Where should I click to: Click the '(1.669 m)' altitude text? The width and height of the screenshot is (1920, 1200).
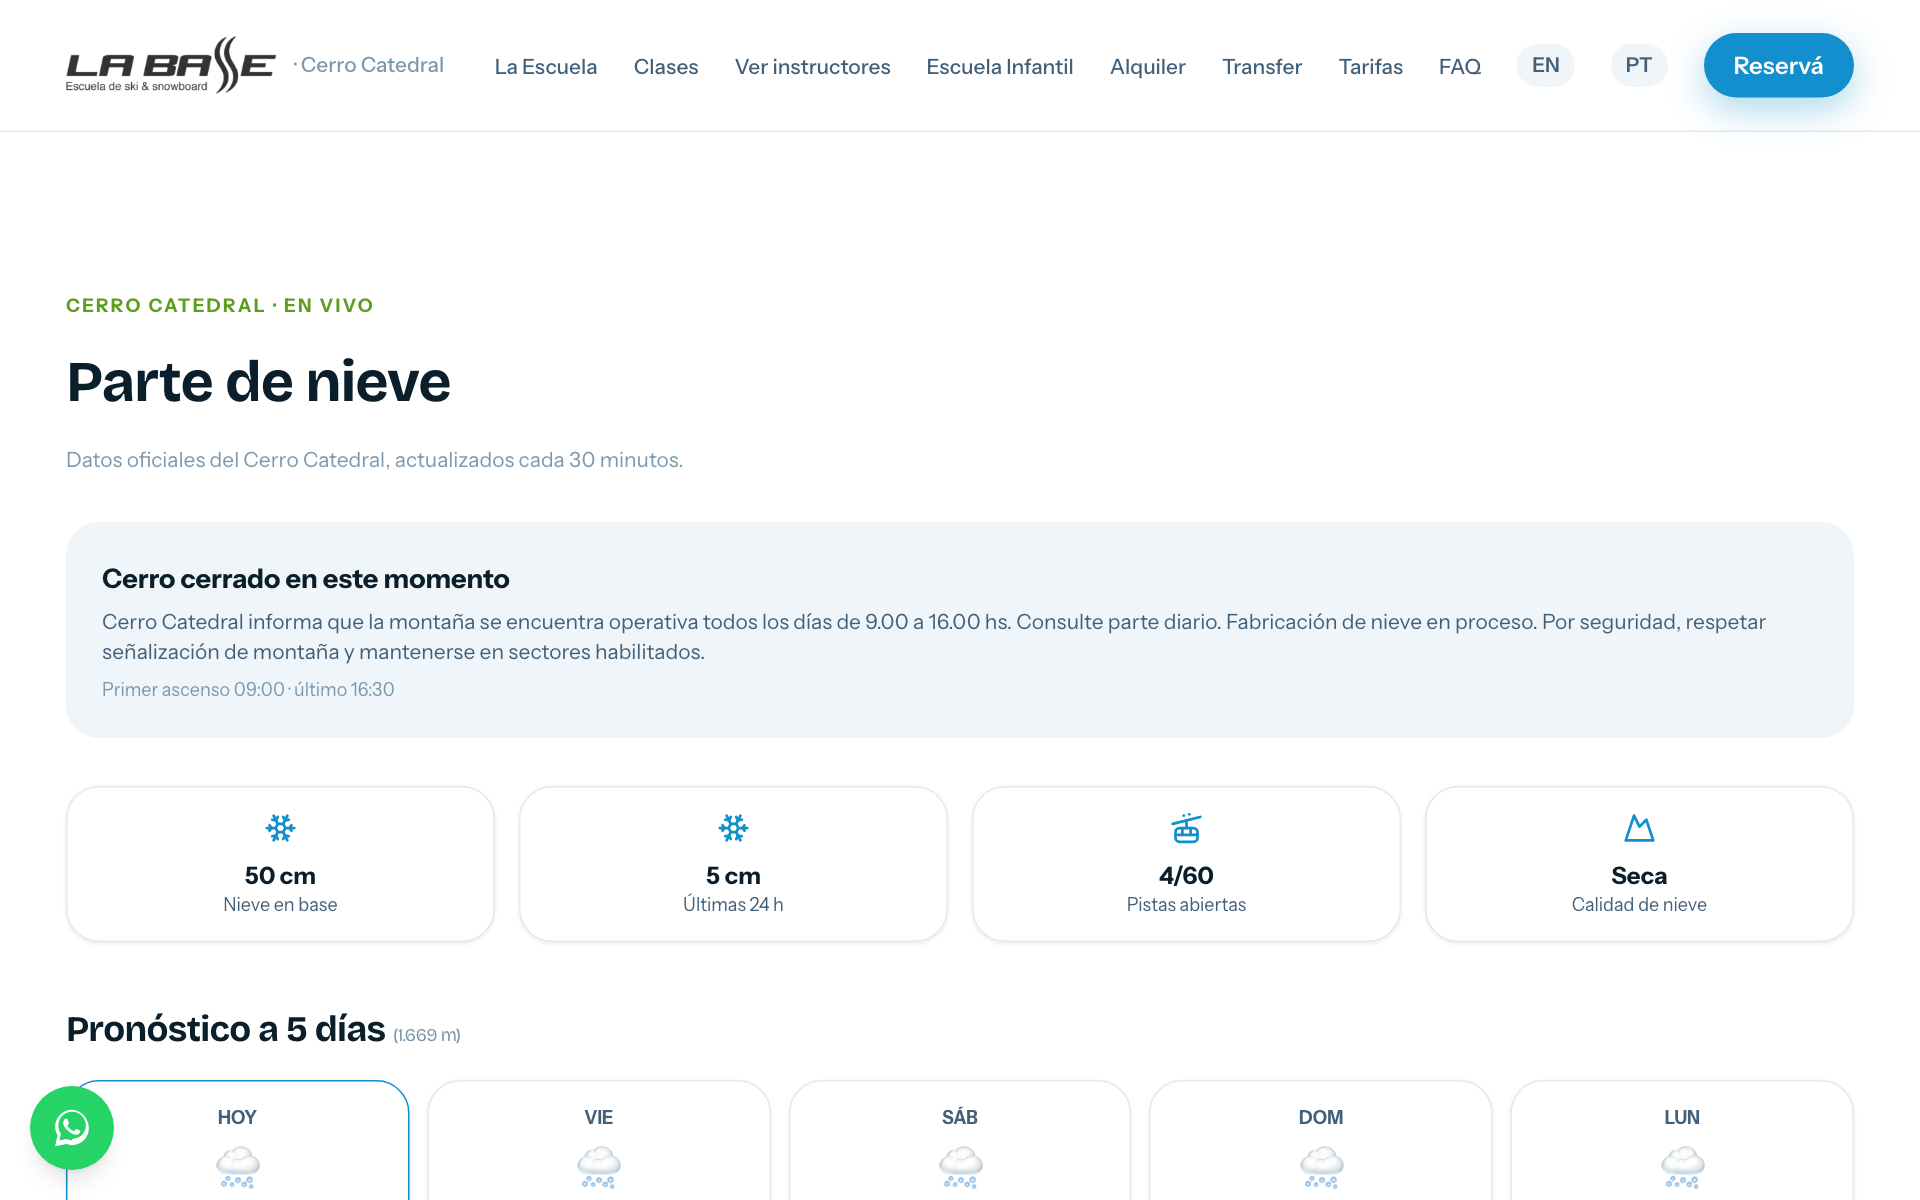[x=427, y=1035]
